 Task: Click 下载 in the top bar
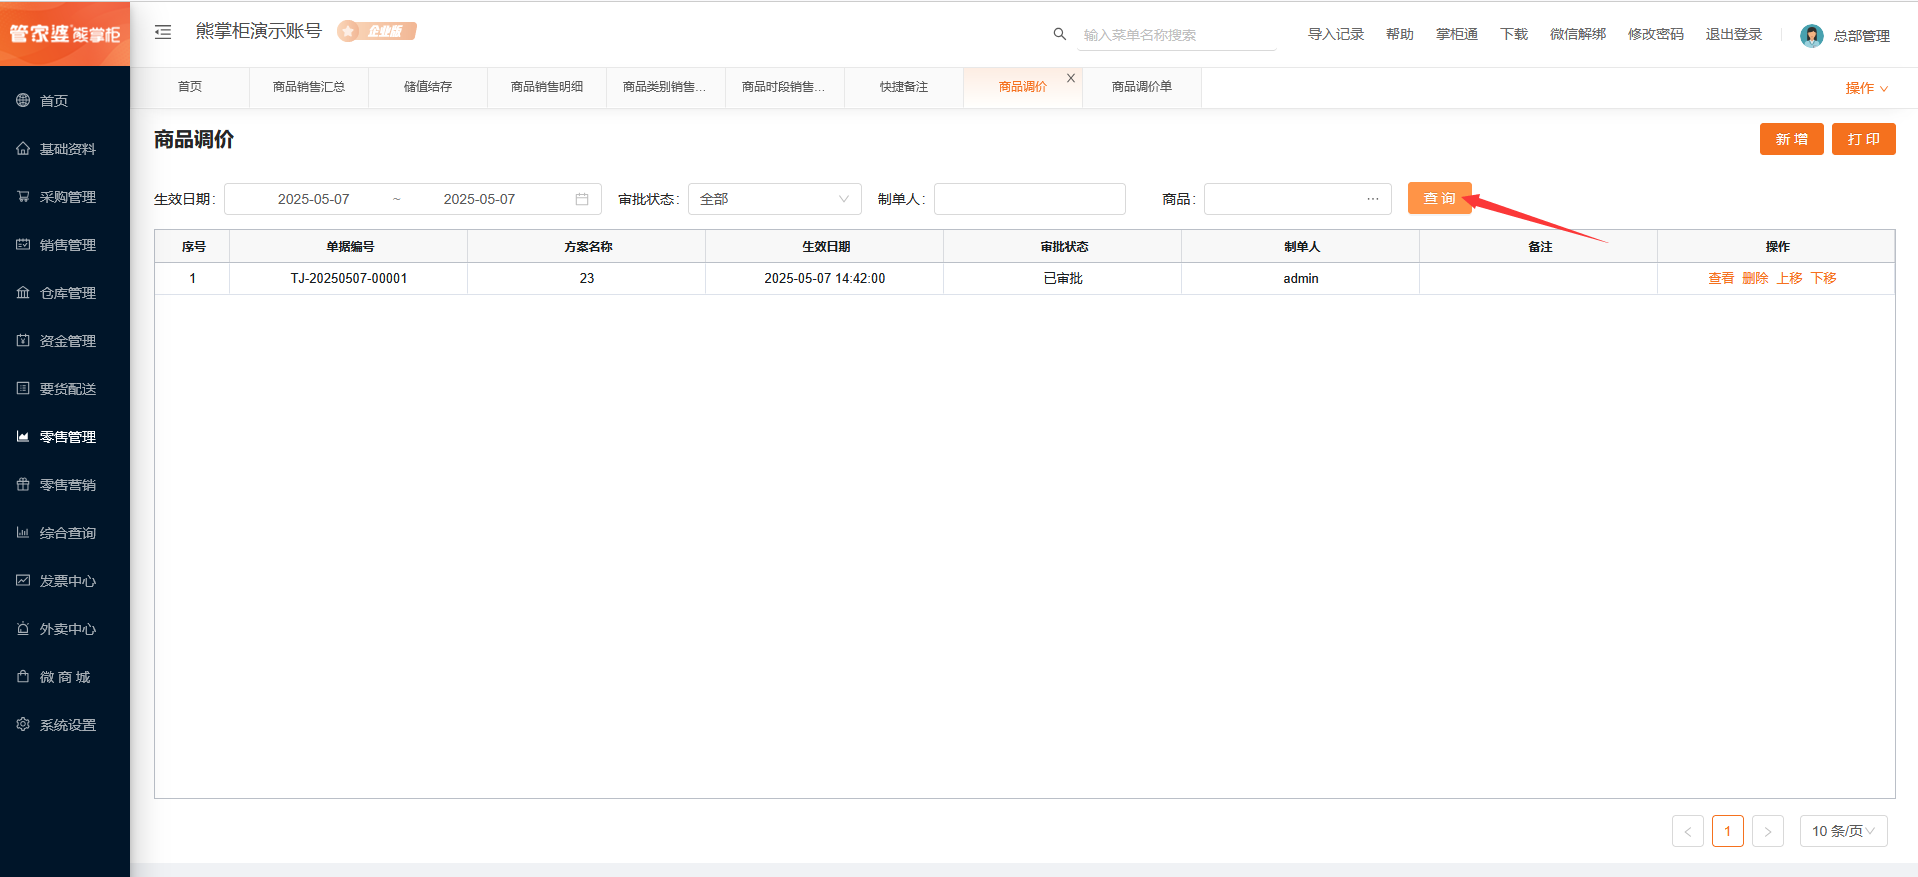pos(1514,34)
